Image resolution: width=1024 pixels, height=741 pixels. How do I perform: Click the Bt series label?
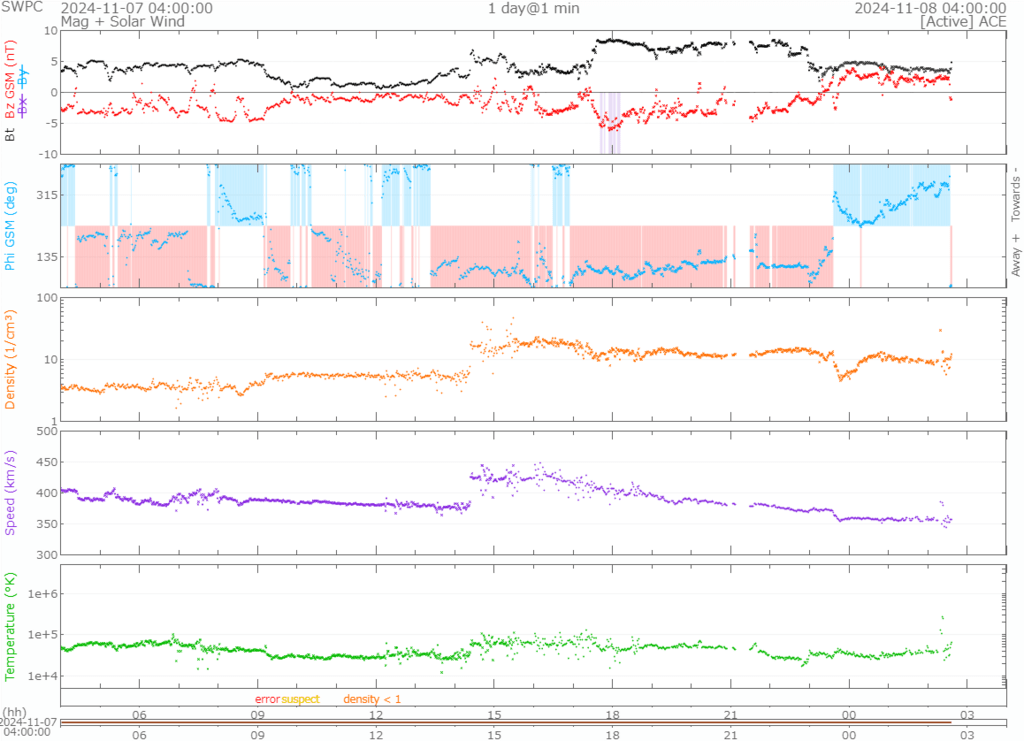click(11, 134)
